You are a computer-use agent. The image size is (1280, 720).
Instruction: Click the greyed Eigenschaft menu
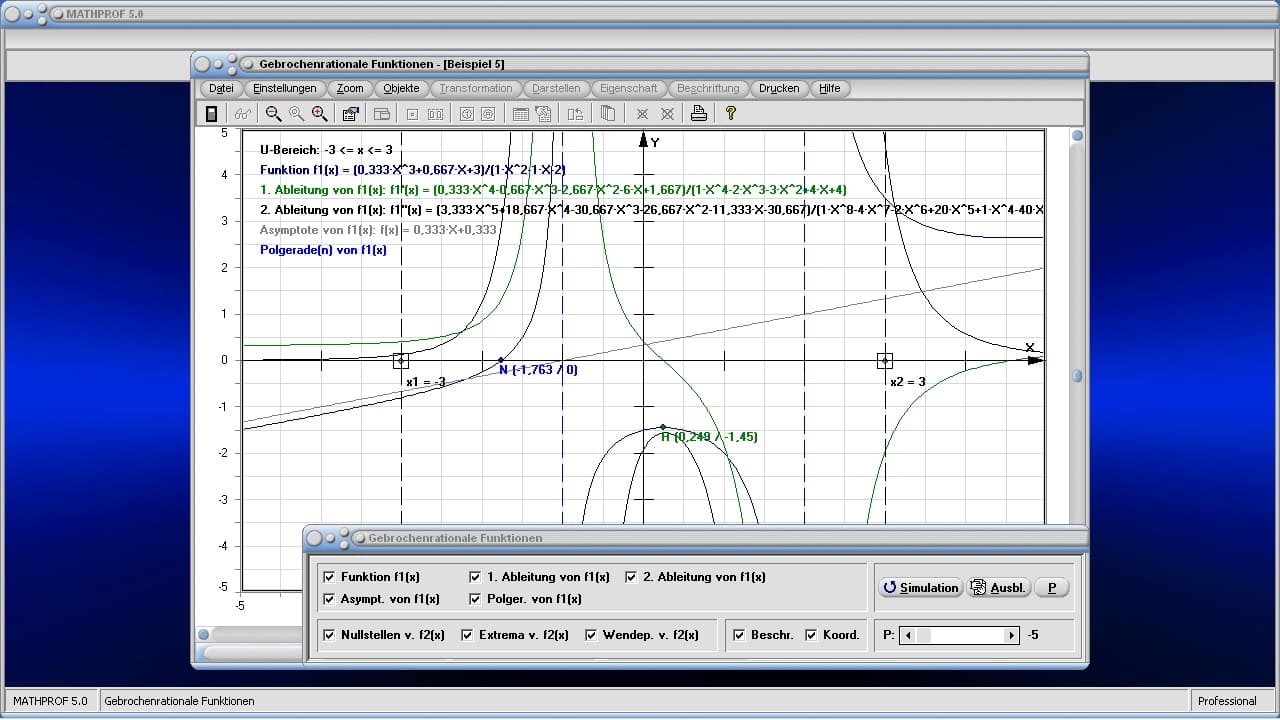[x=629, y=88]
